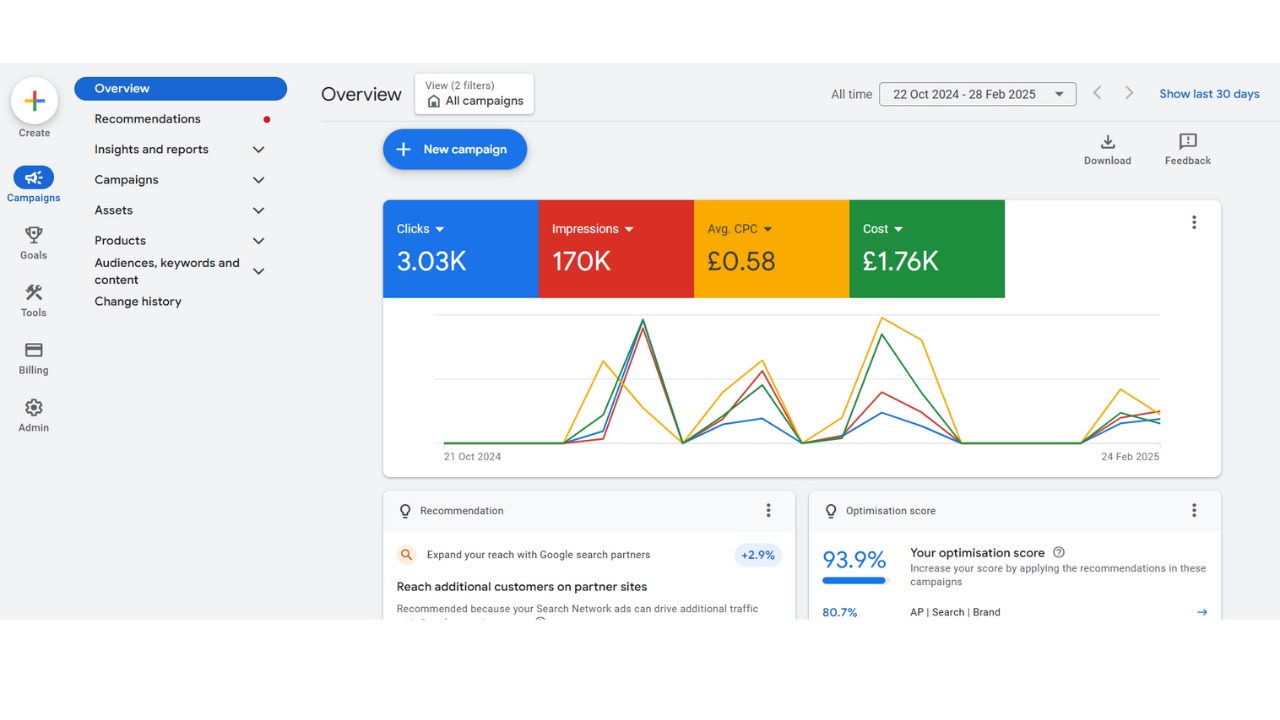Open the Goals trophy icon
Viewport: 1280px width, 720px height.
(34, 235)
